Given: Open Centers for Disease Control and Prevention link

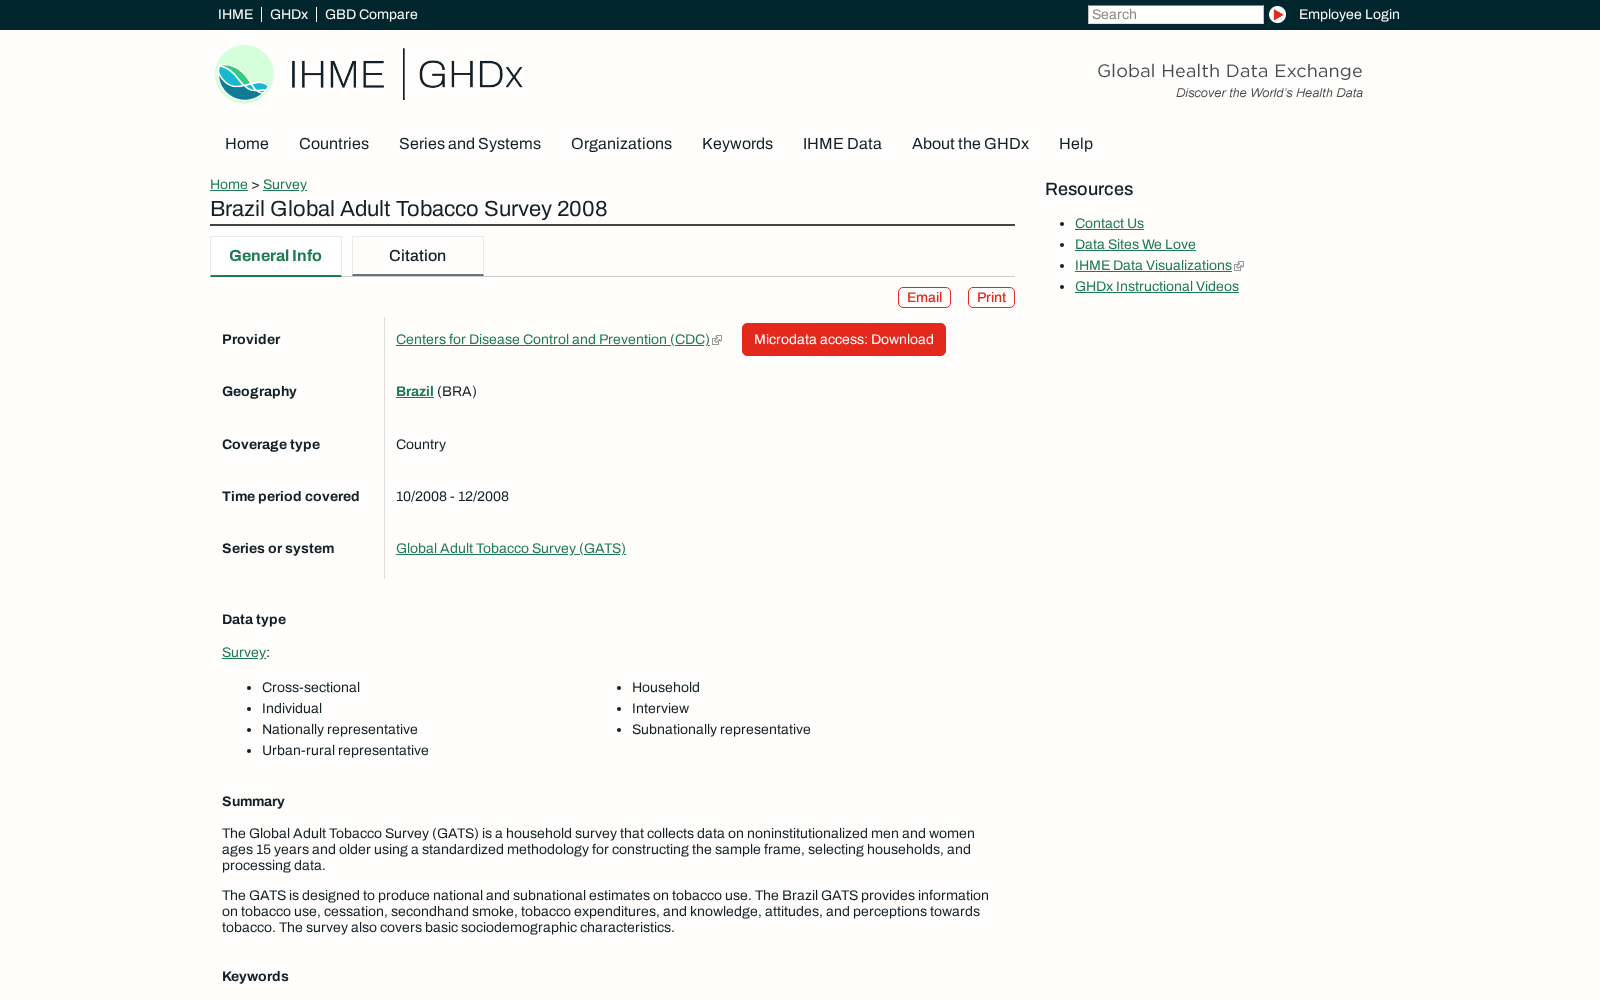Looking at the screenshot, I should pos(553,340).
